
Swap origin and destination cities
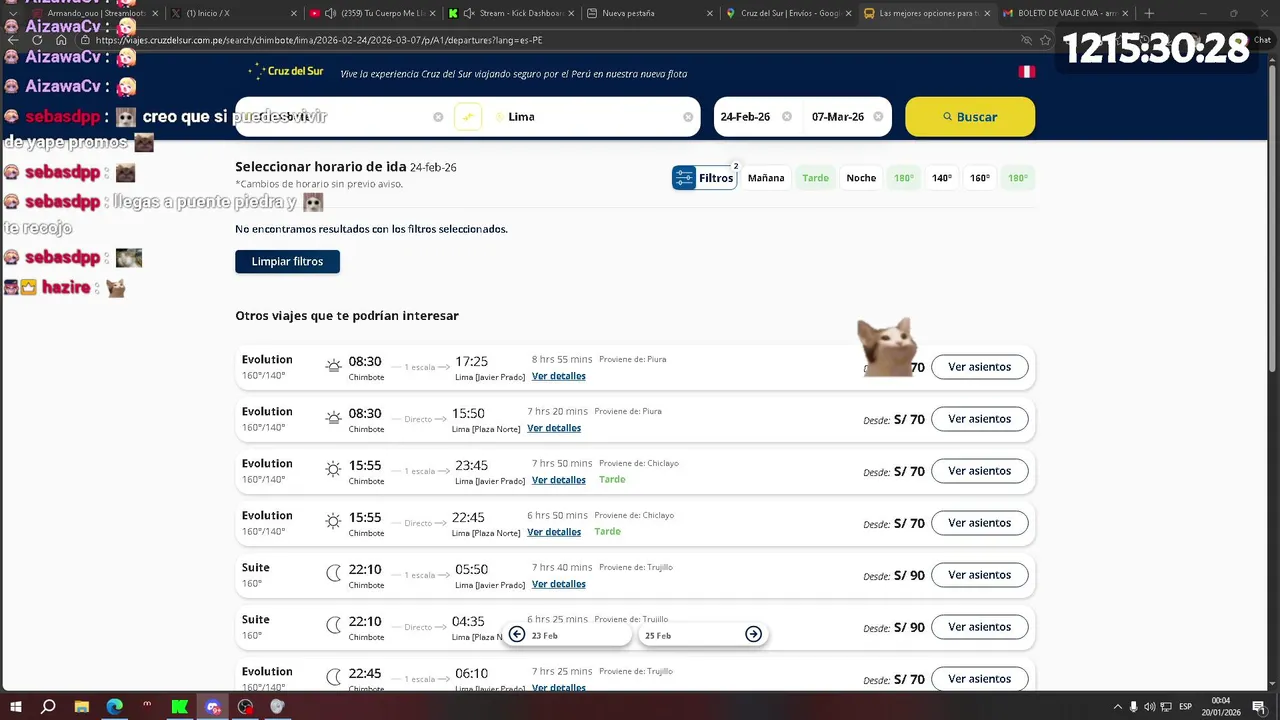pyautogui.click(x=468, y=117)
